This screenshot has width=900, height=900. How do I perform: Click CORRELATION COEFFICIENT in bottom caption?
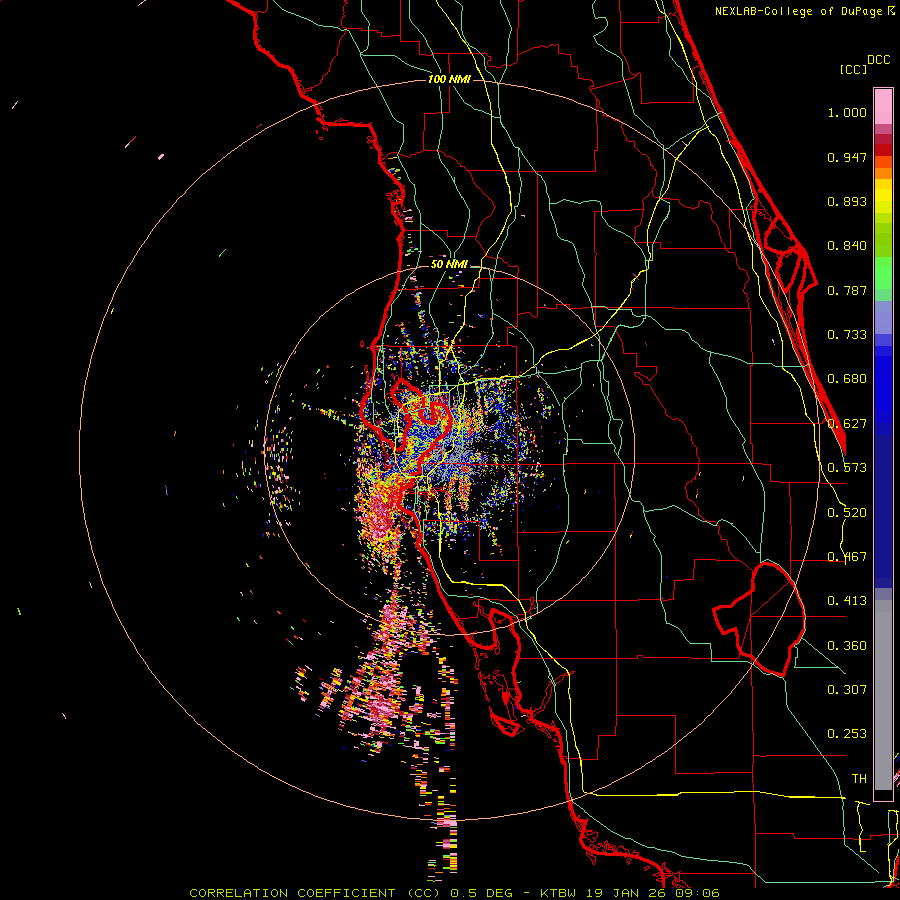(293, 893)
